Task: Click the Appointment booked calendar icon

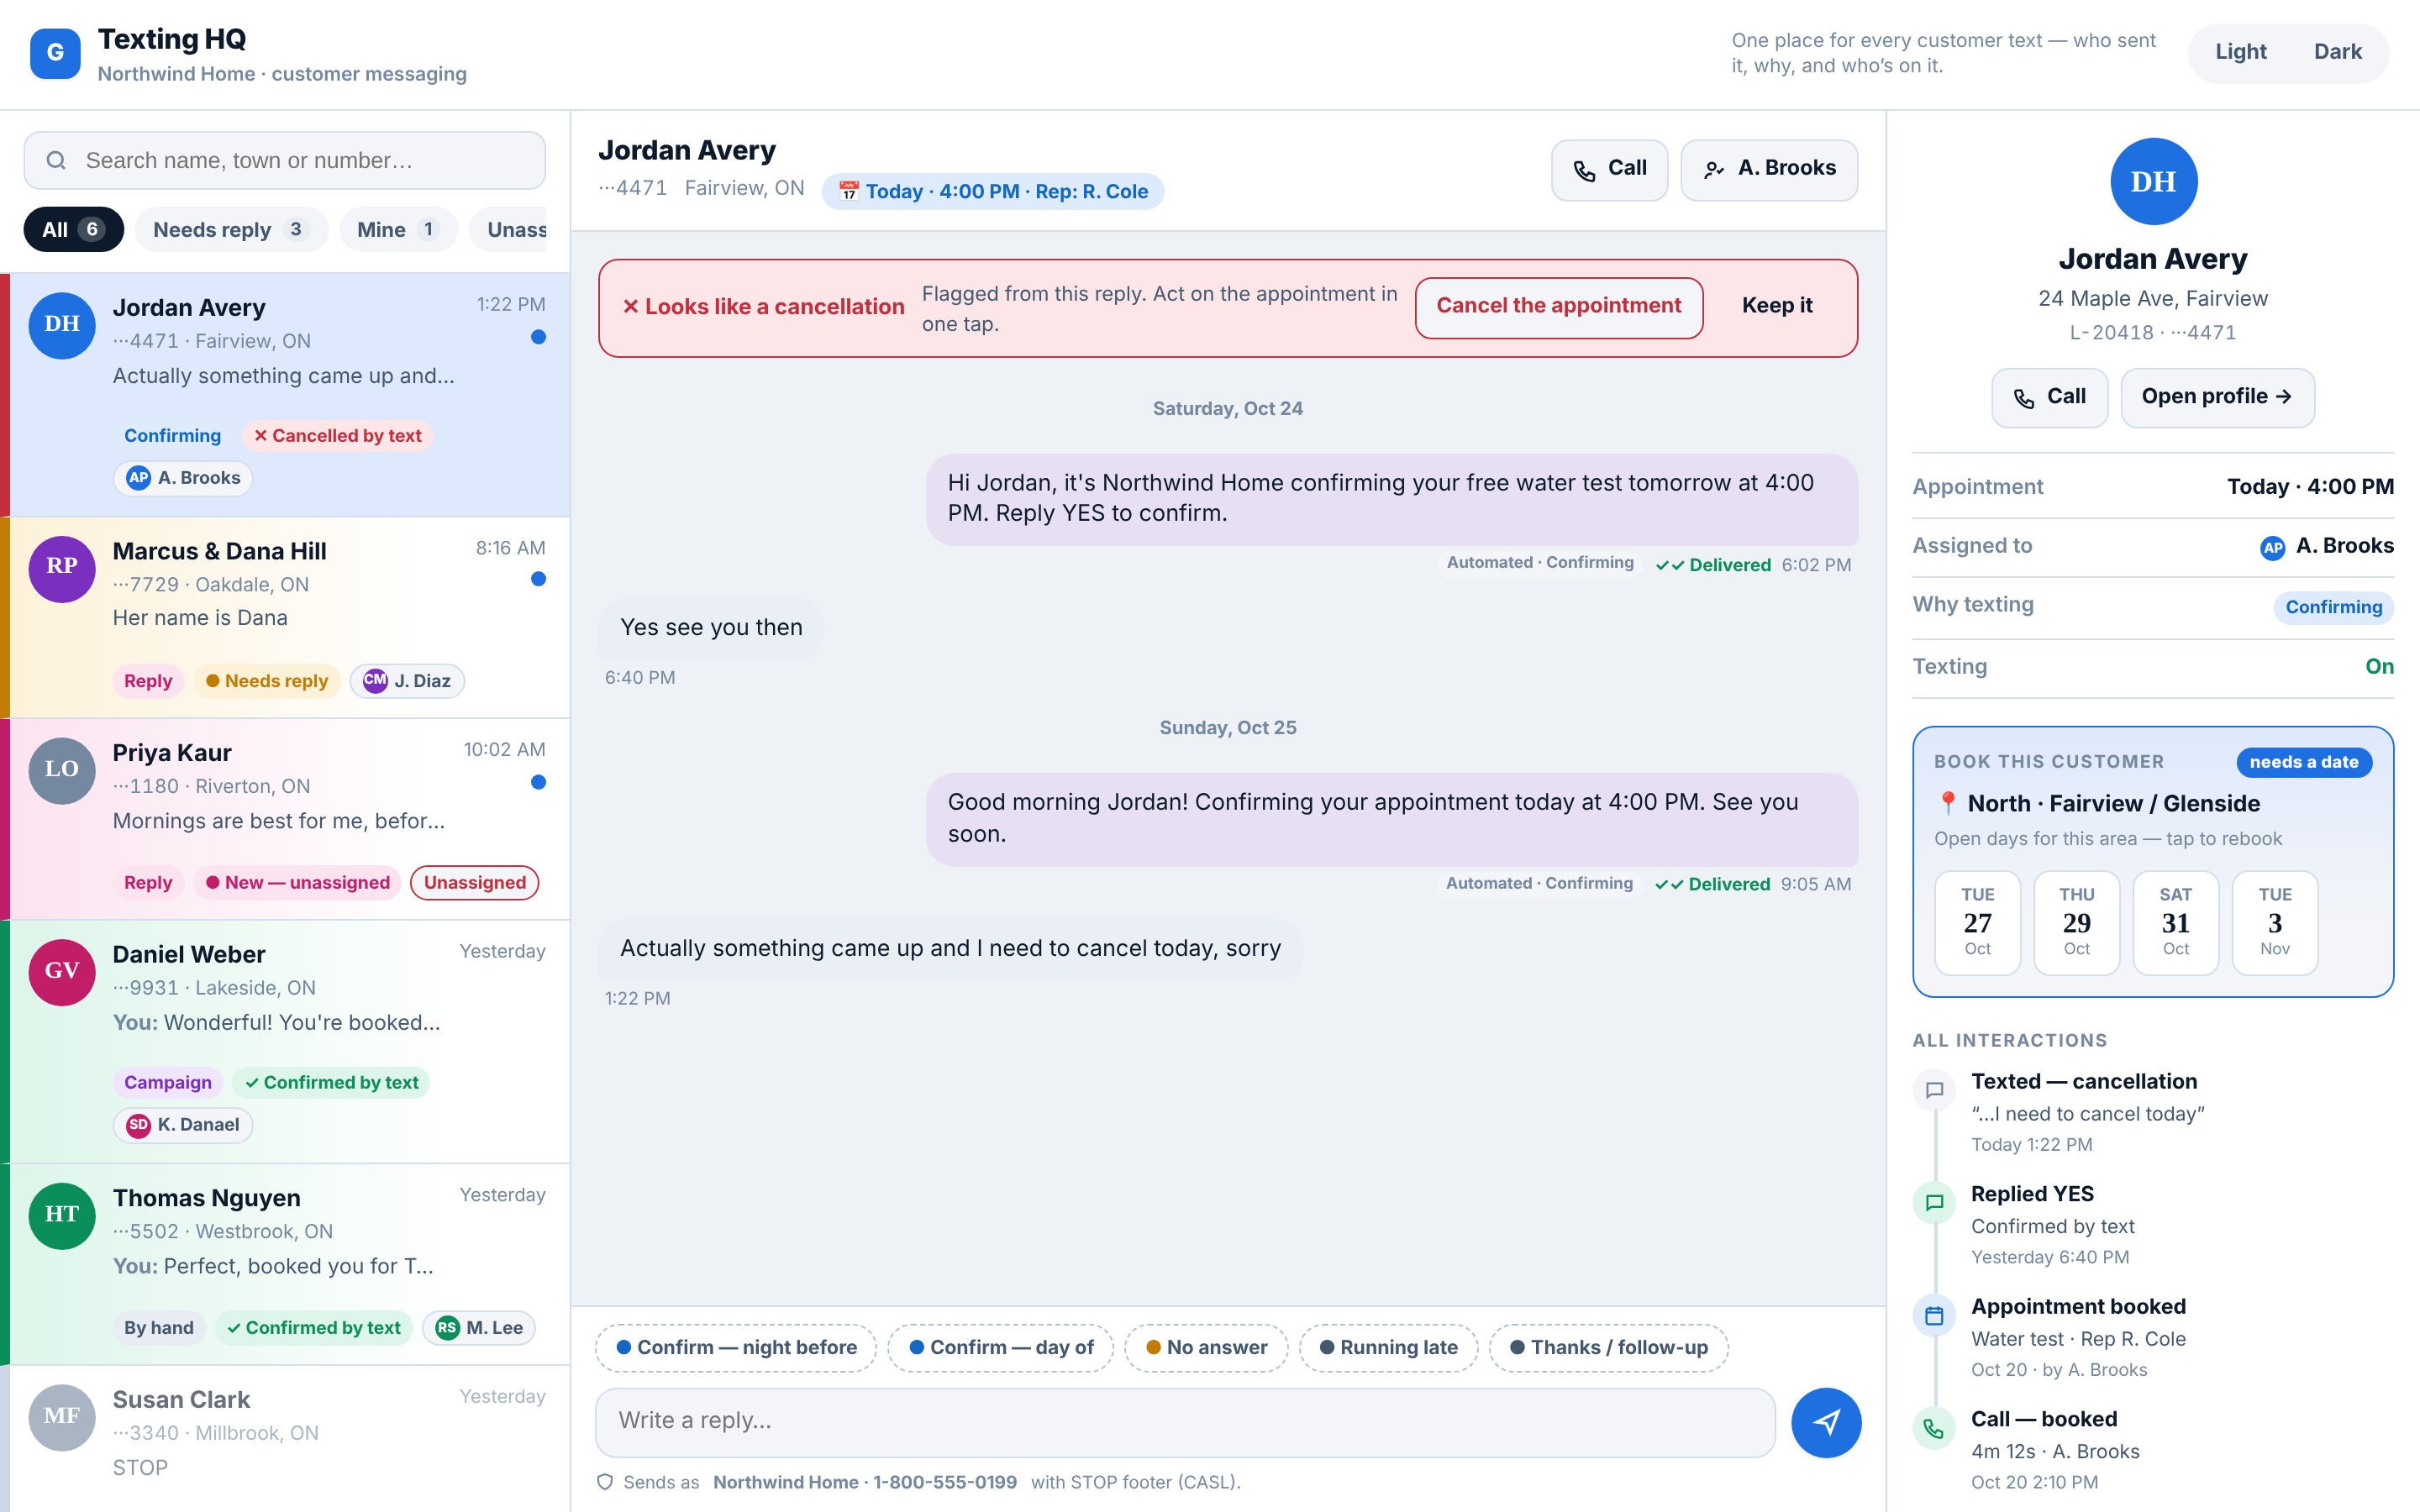Action: (x=1934, y=1315)
